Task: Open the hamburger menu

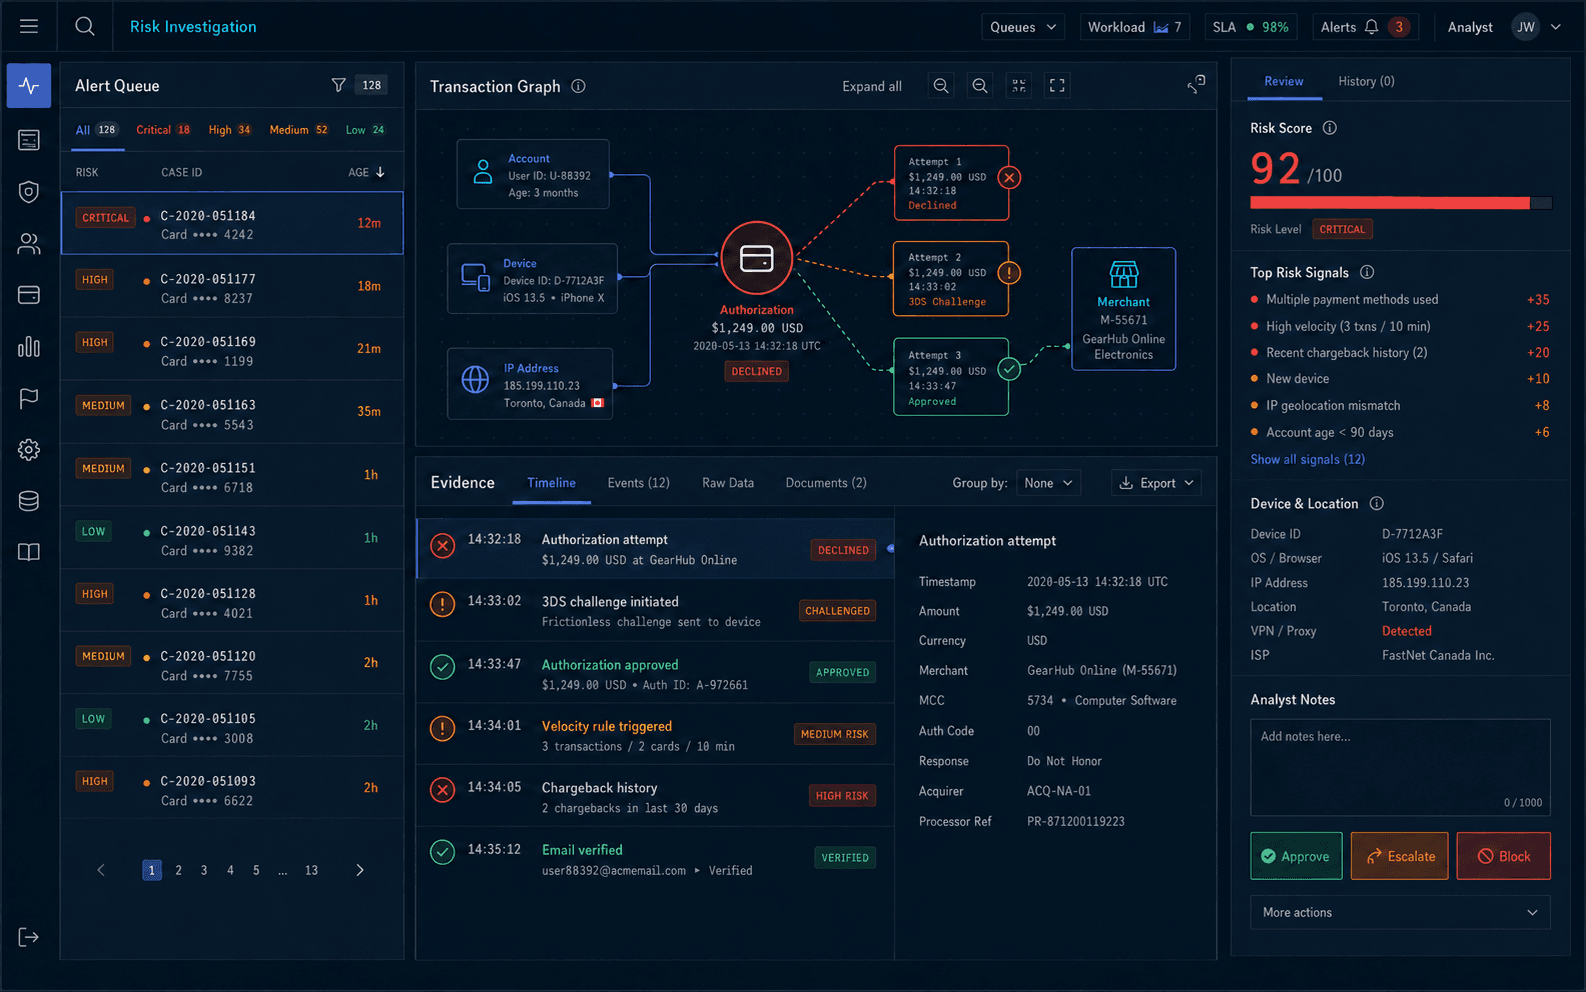Action: (x=29, y=27)
